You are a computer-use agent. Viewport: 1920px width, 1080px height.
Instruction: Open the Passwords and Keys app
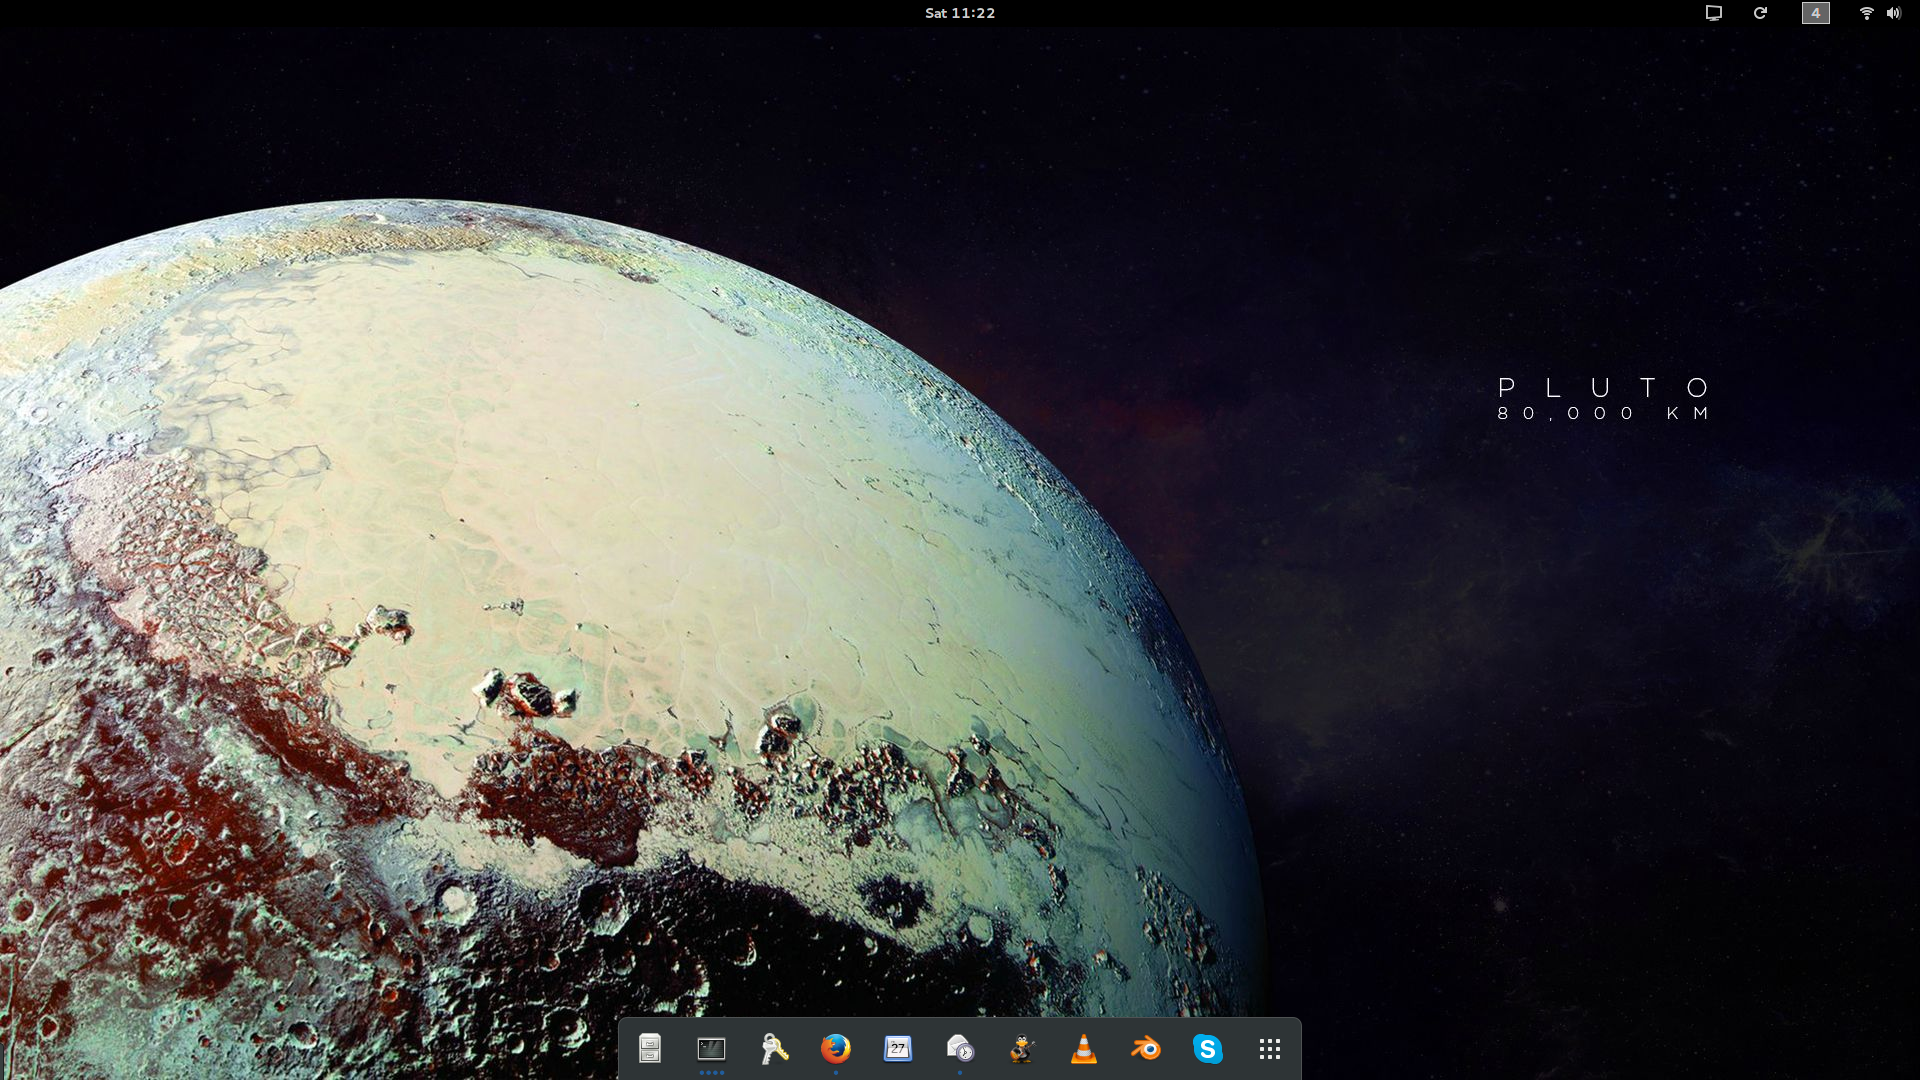click(774, 1048)
